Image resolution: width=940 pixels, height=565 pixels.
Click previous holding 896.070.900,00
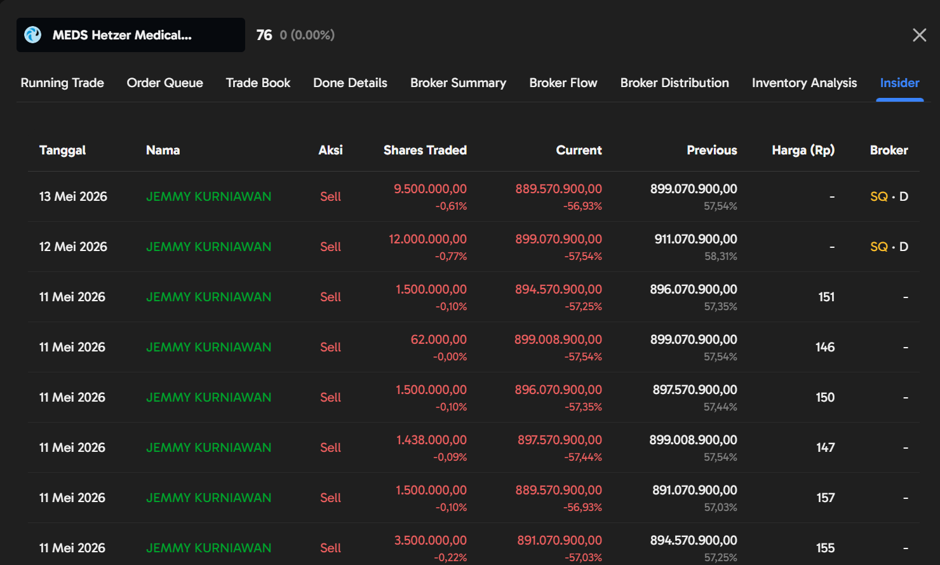pyautogui.click(x=694, y=289)
